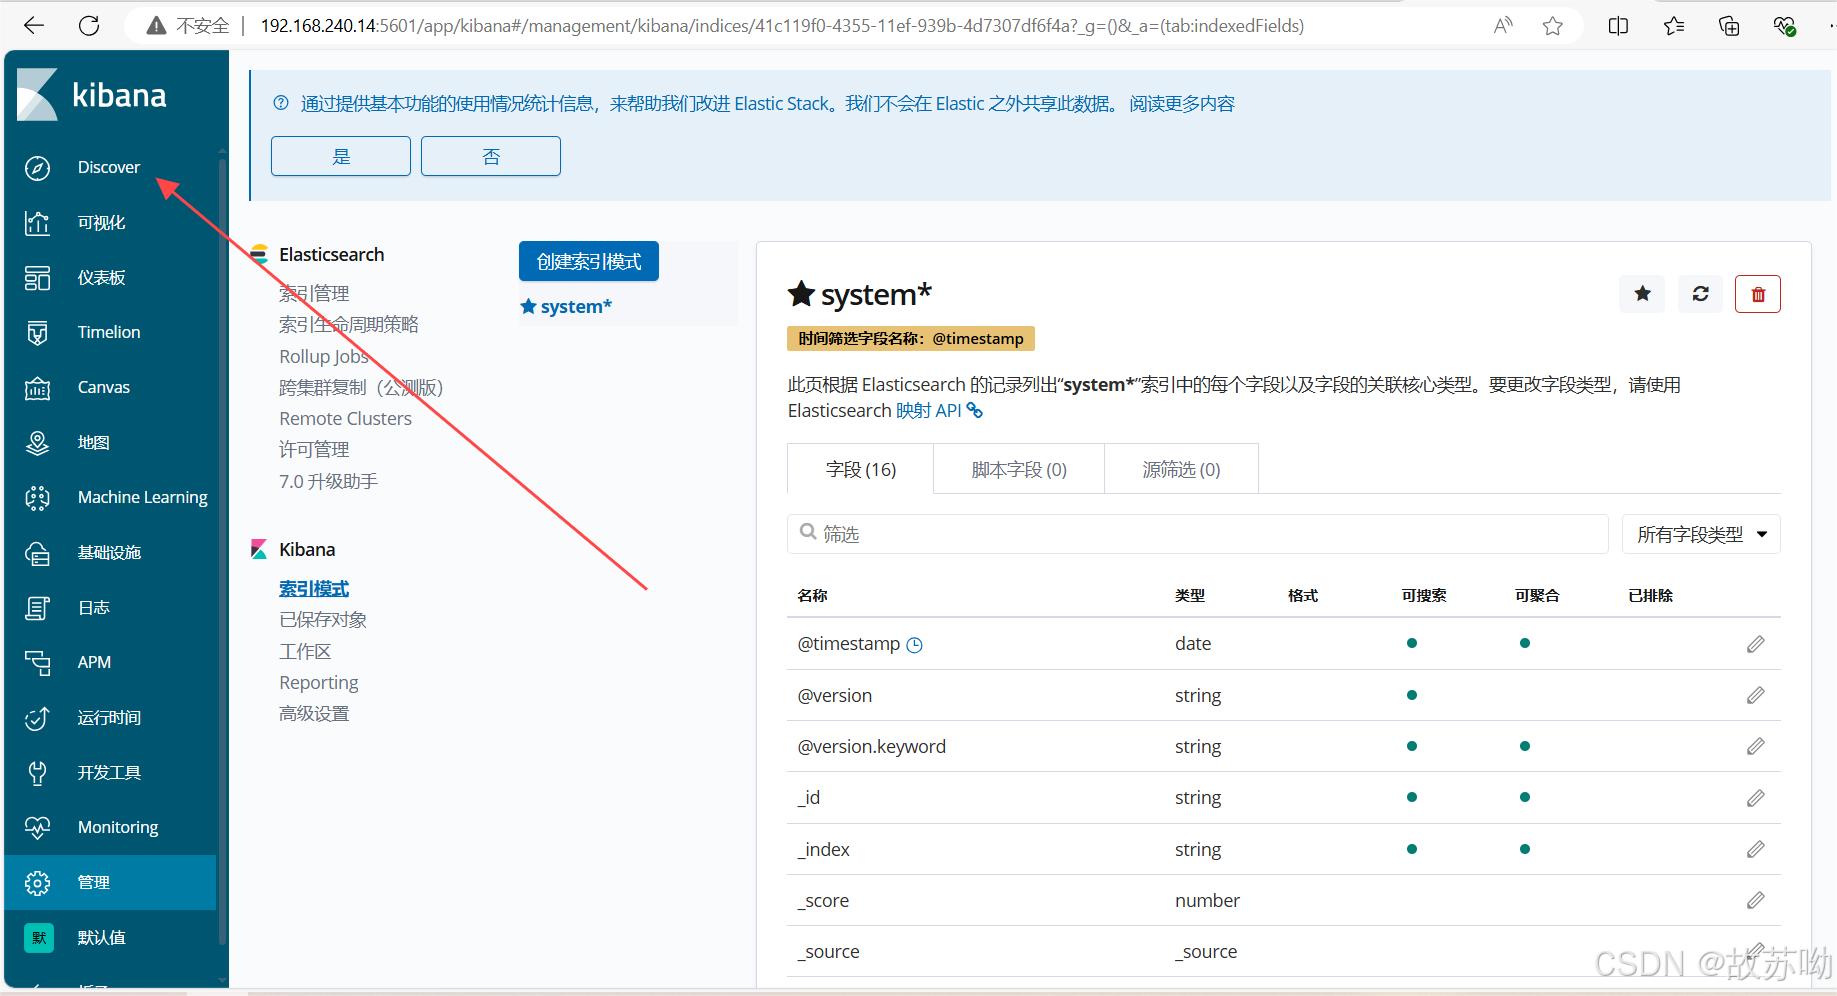Open 索引生命周期策略 menu item
1837x996 pixels.
tap(349, 324)
